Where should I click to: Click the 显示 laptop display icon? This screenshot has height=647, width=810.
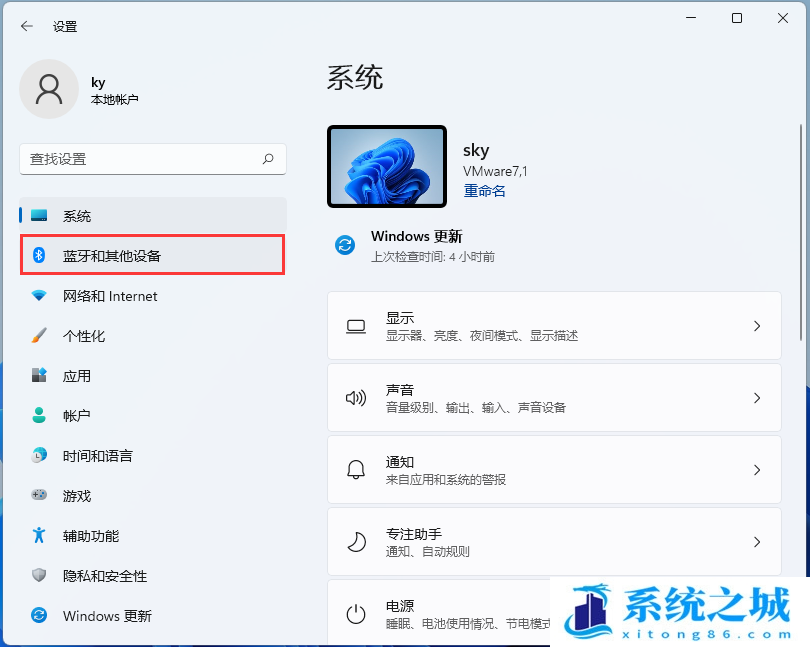(356, 326)
